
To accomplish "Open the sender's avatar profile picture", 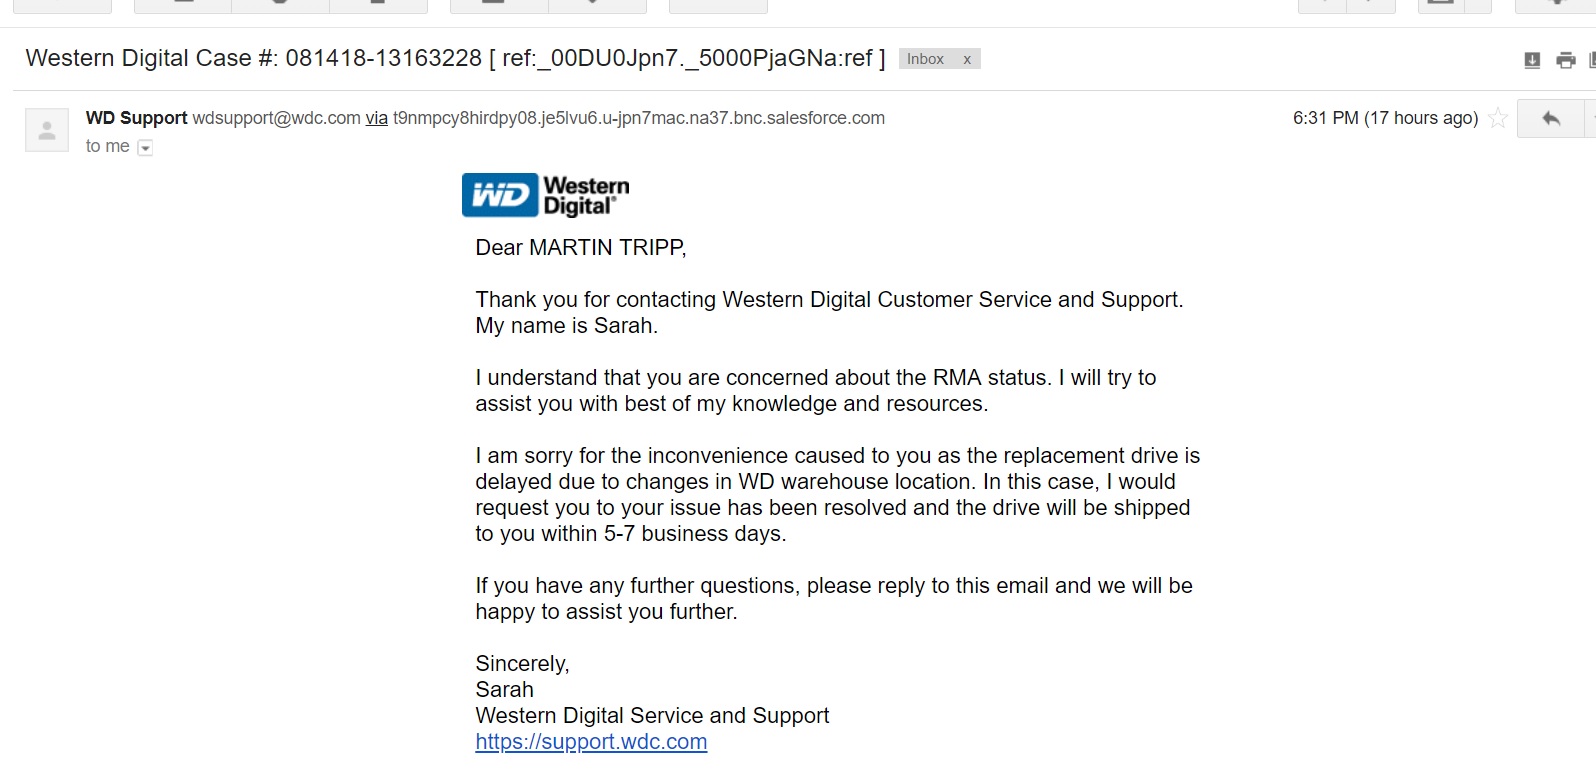I will pyautogui.click(x=47, y=130).
